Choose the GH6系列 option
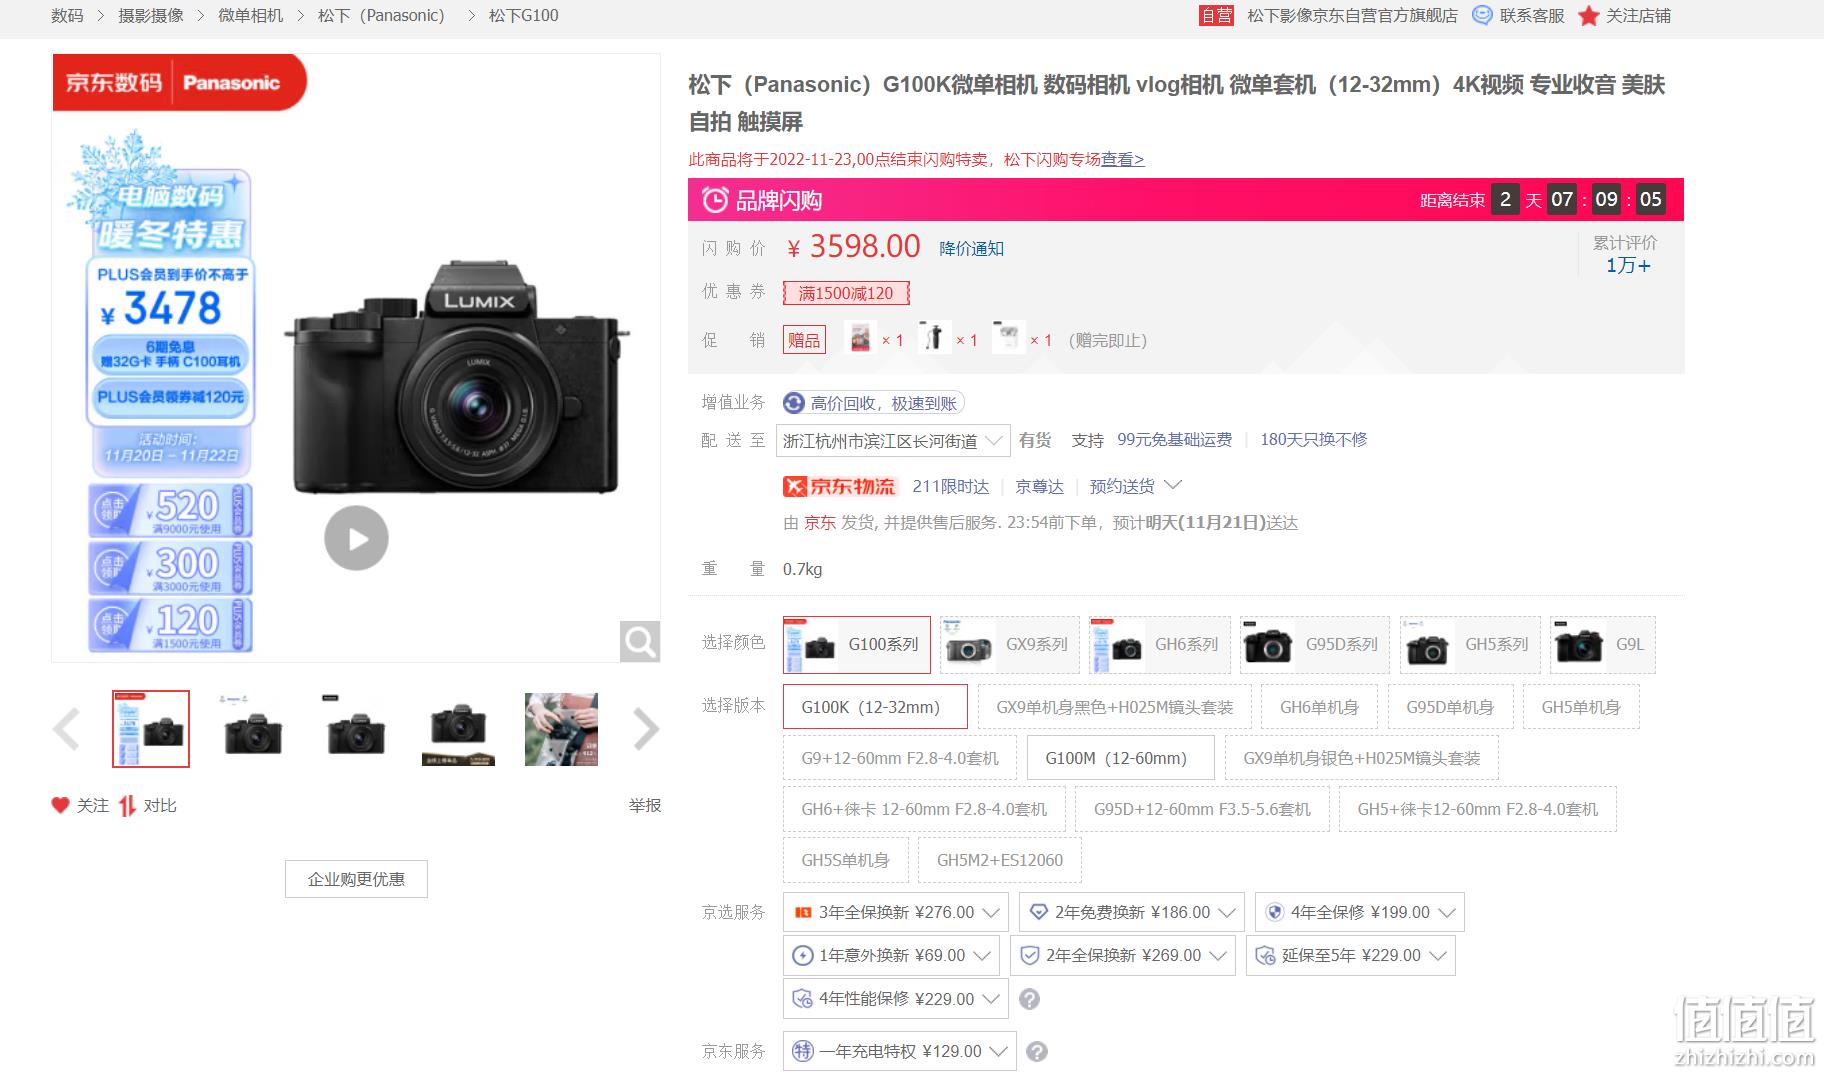 point(1160,645)
